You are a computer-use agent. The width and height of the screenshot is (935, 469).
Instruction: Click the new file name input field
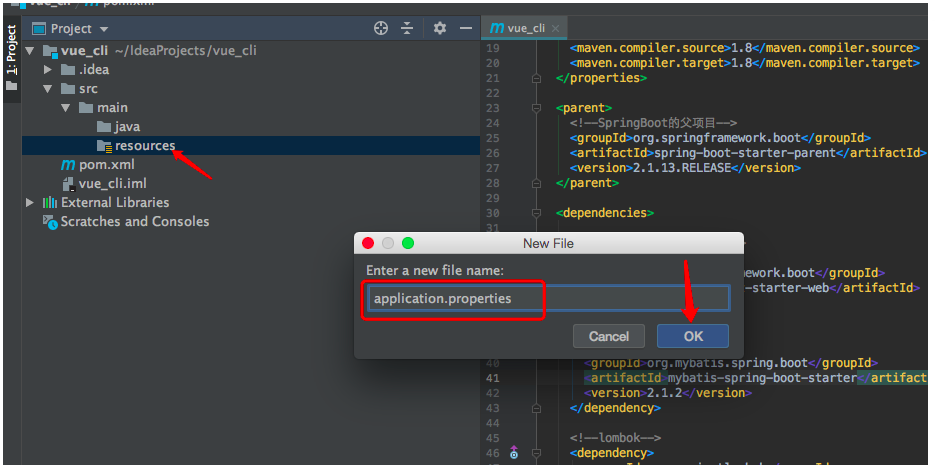click(549, 299)
